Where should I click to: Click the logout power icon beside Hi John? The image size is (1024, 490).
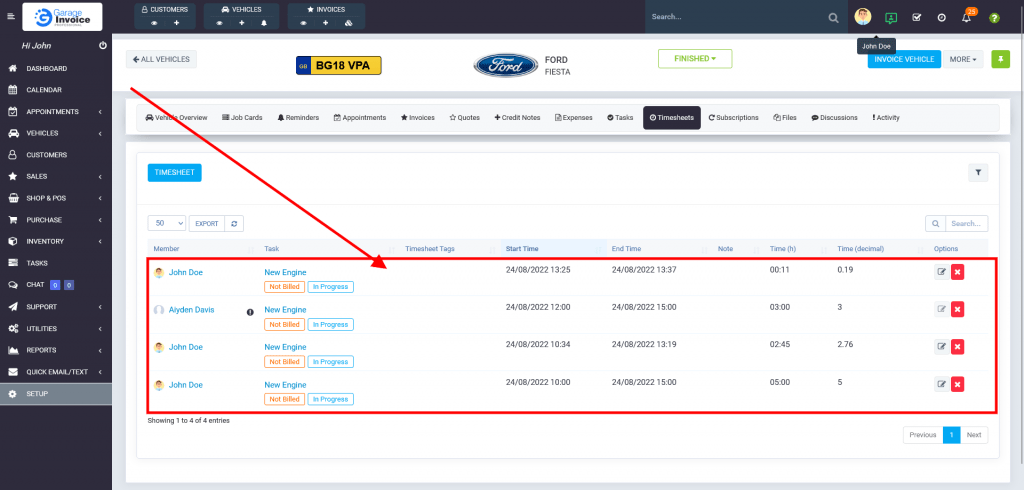103,46
